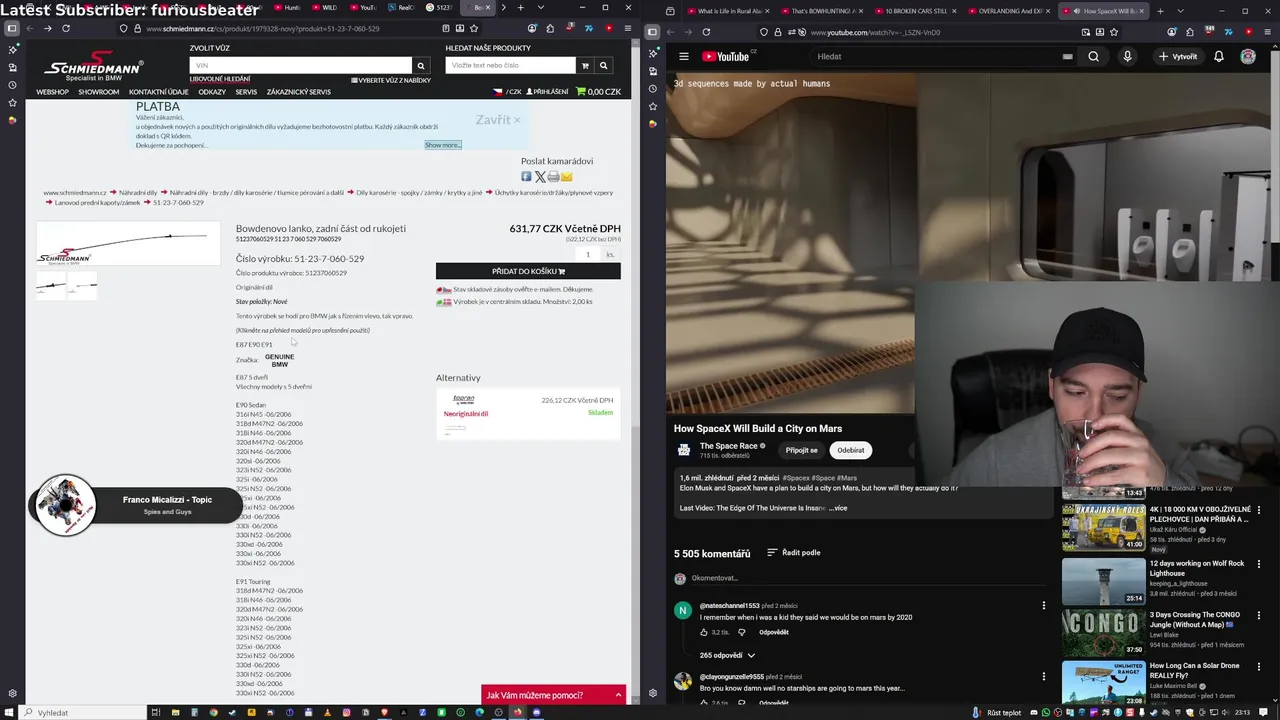Close the Platba notice with Zavřít
This screenshot has height=720, width=1280.
point(498,120)
